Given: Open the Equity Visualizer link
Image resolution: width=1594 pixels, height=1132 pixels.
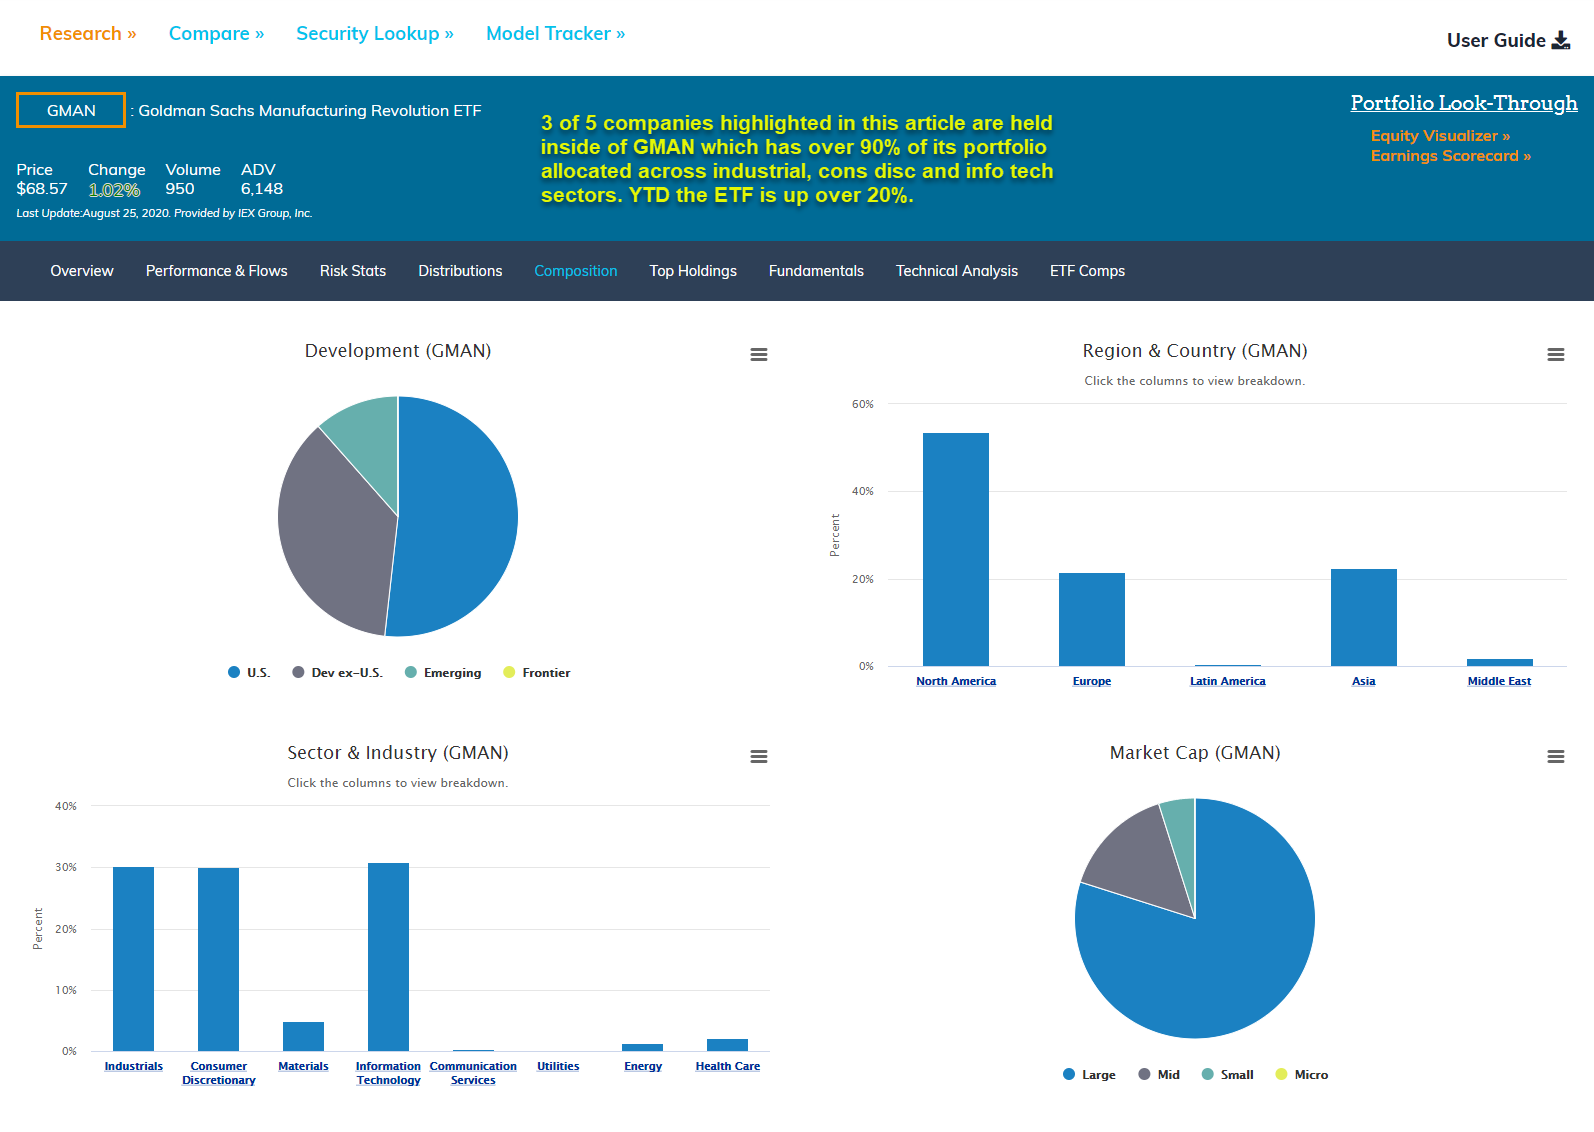Looking at the screenshot, I should (1440, 136).
